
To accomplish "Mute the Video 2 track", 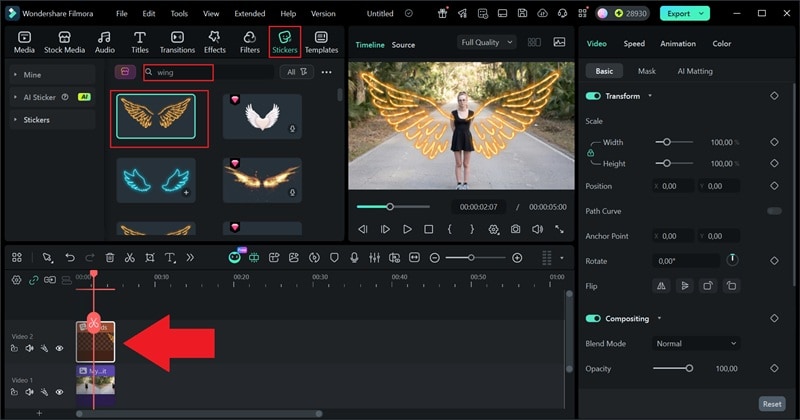I will coord(30,349).
